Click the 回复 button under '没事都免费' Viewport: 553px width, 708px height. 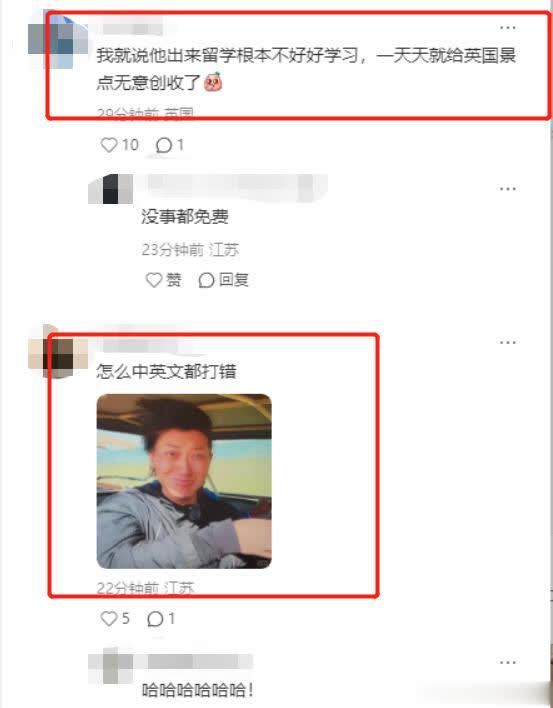223,280
